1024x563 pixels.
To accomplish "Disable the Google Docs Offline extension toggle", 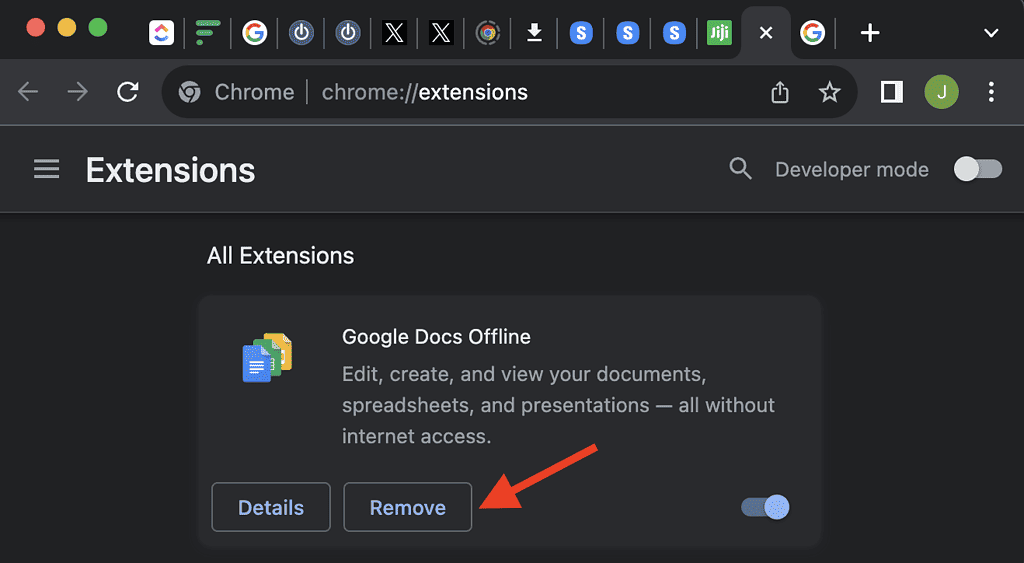I will click(766, 508).
